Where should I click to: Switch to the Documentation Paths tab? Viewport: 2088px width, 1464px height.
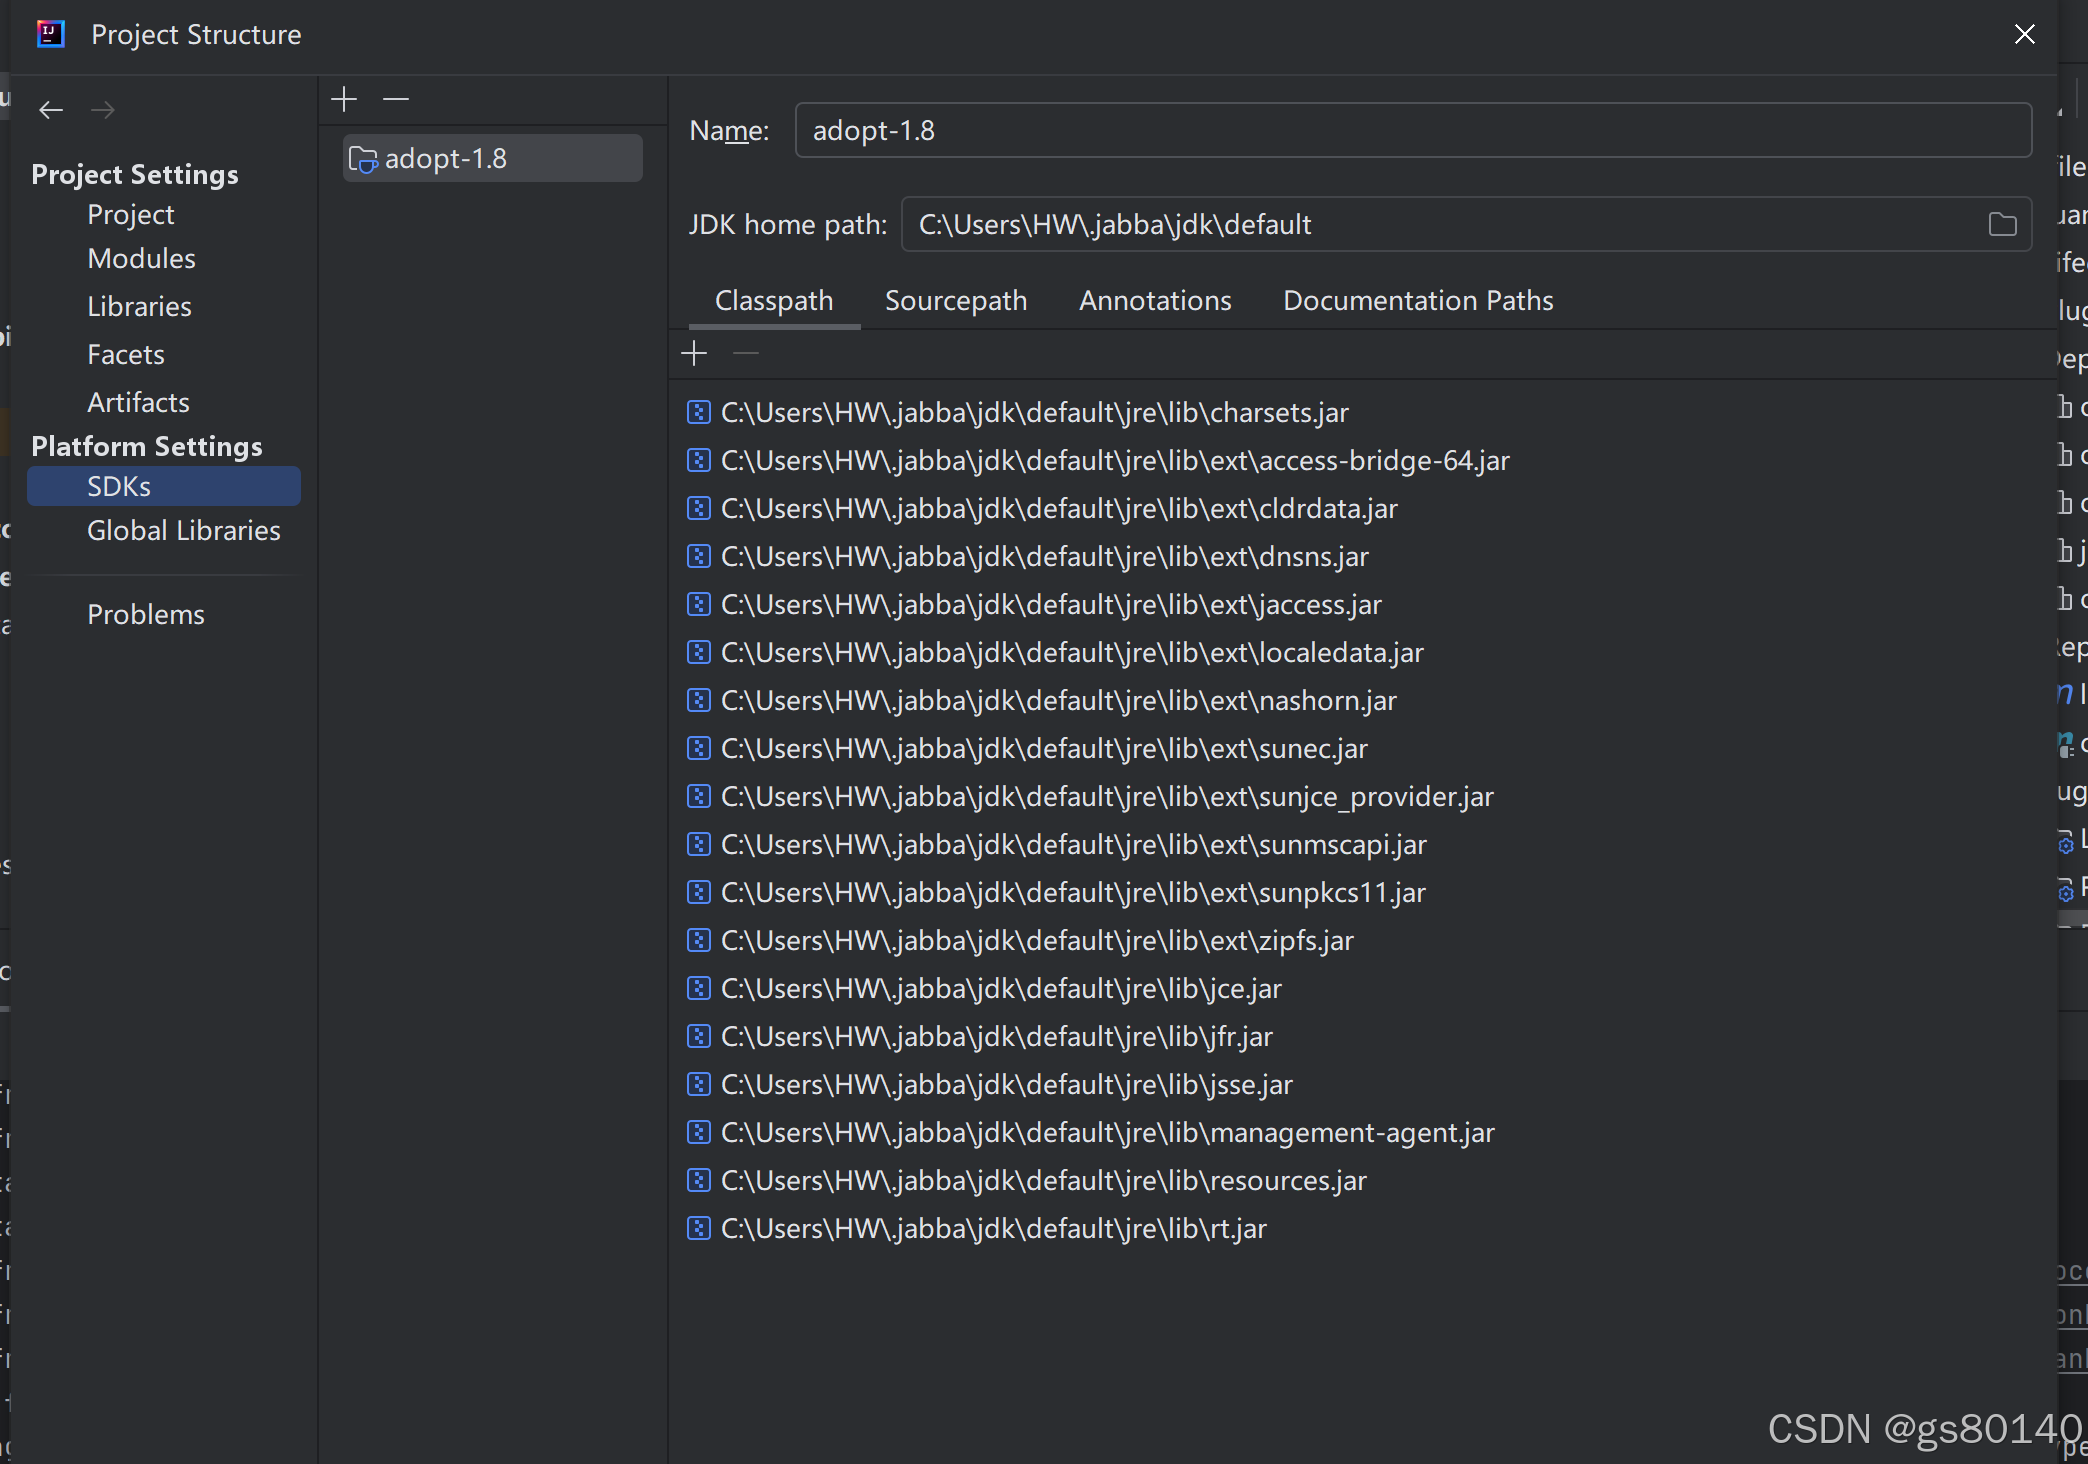click(1417, 301)
